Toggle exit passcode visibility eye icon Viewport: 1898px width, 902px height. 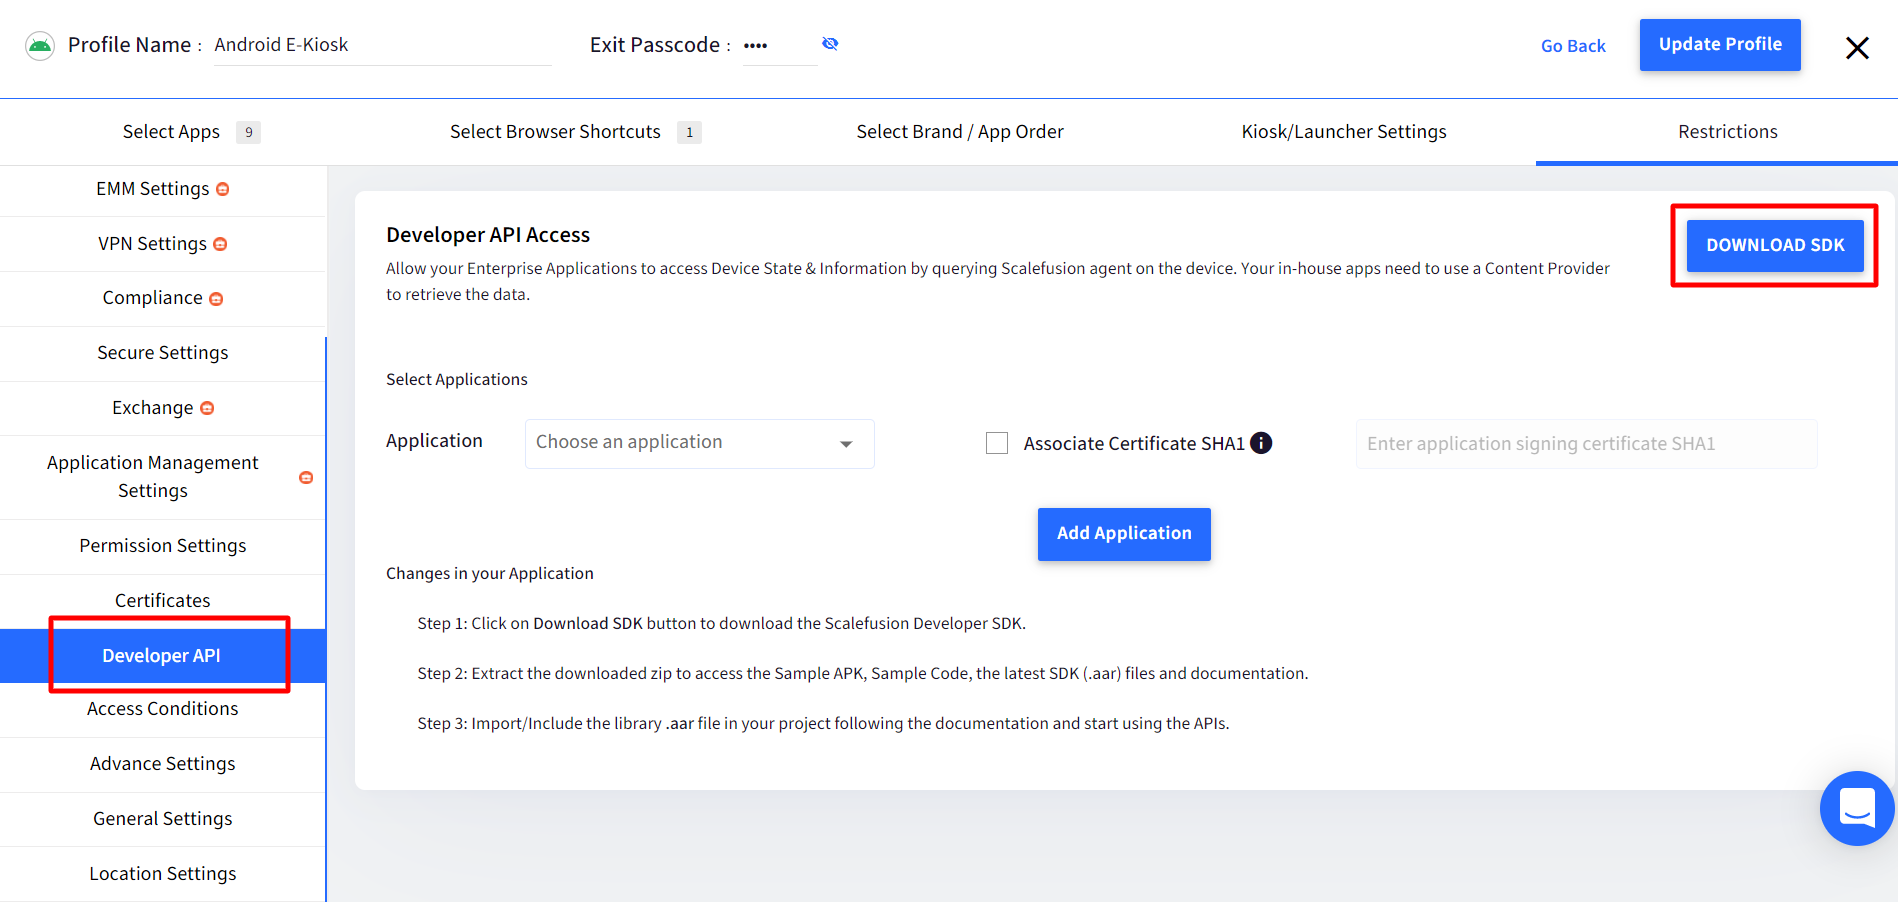click(830, 44)
